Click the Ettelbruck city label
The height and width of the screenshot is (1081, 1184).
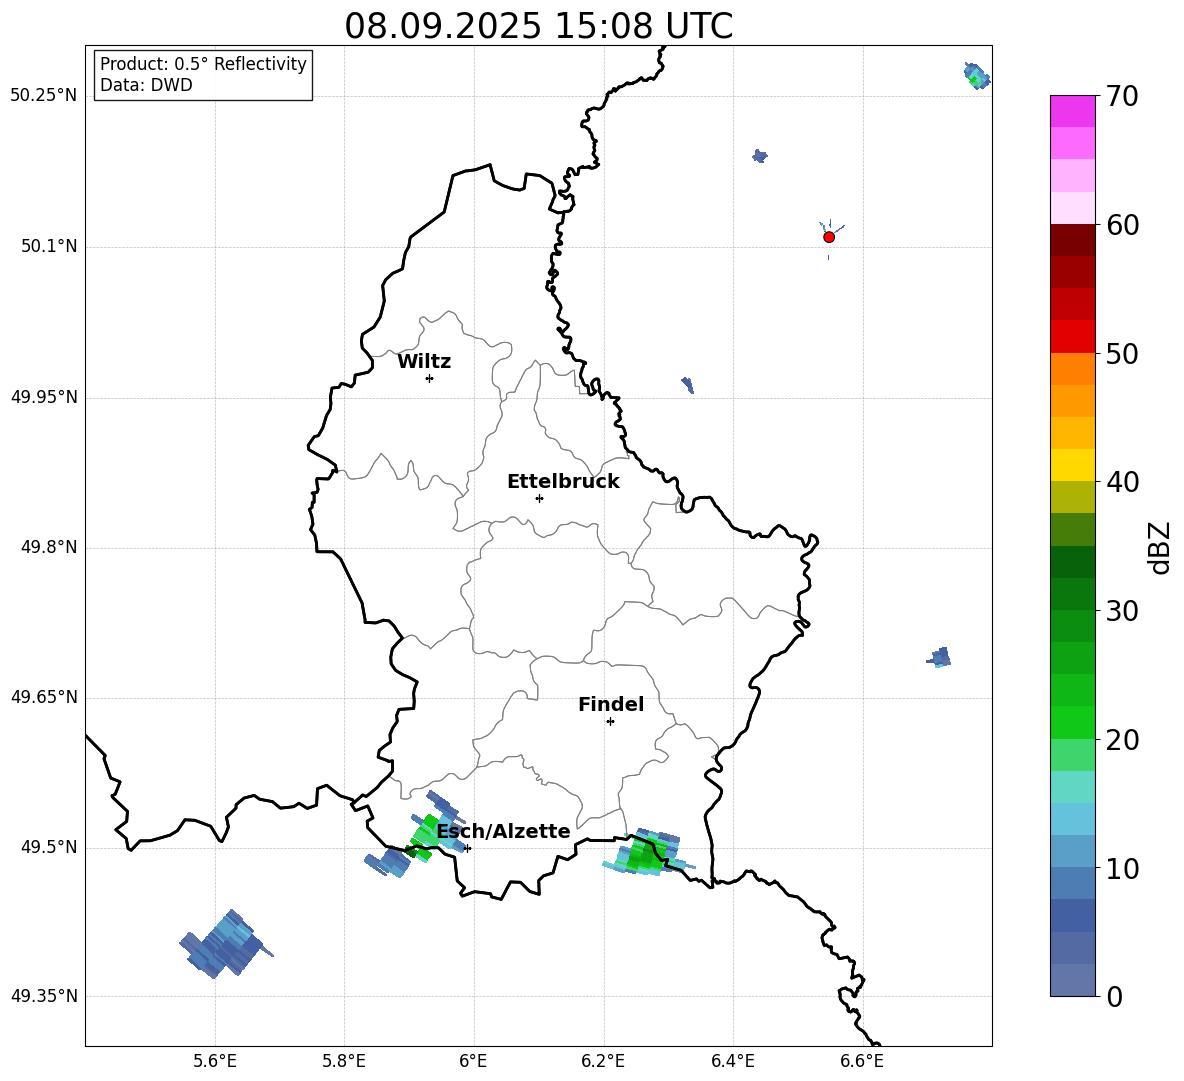(563, 481)
